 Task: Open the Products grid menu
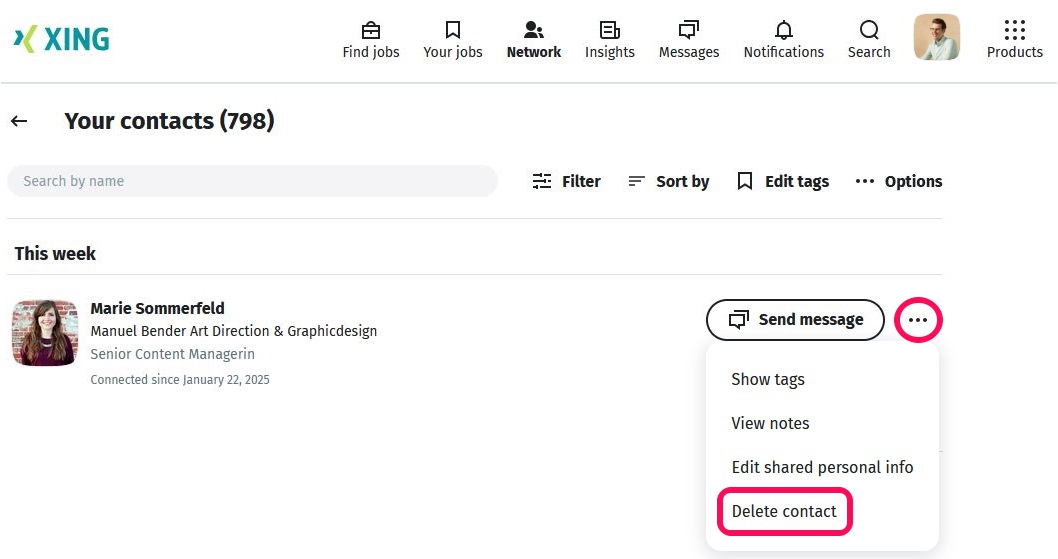(1014, 40)
